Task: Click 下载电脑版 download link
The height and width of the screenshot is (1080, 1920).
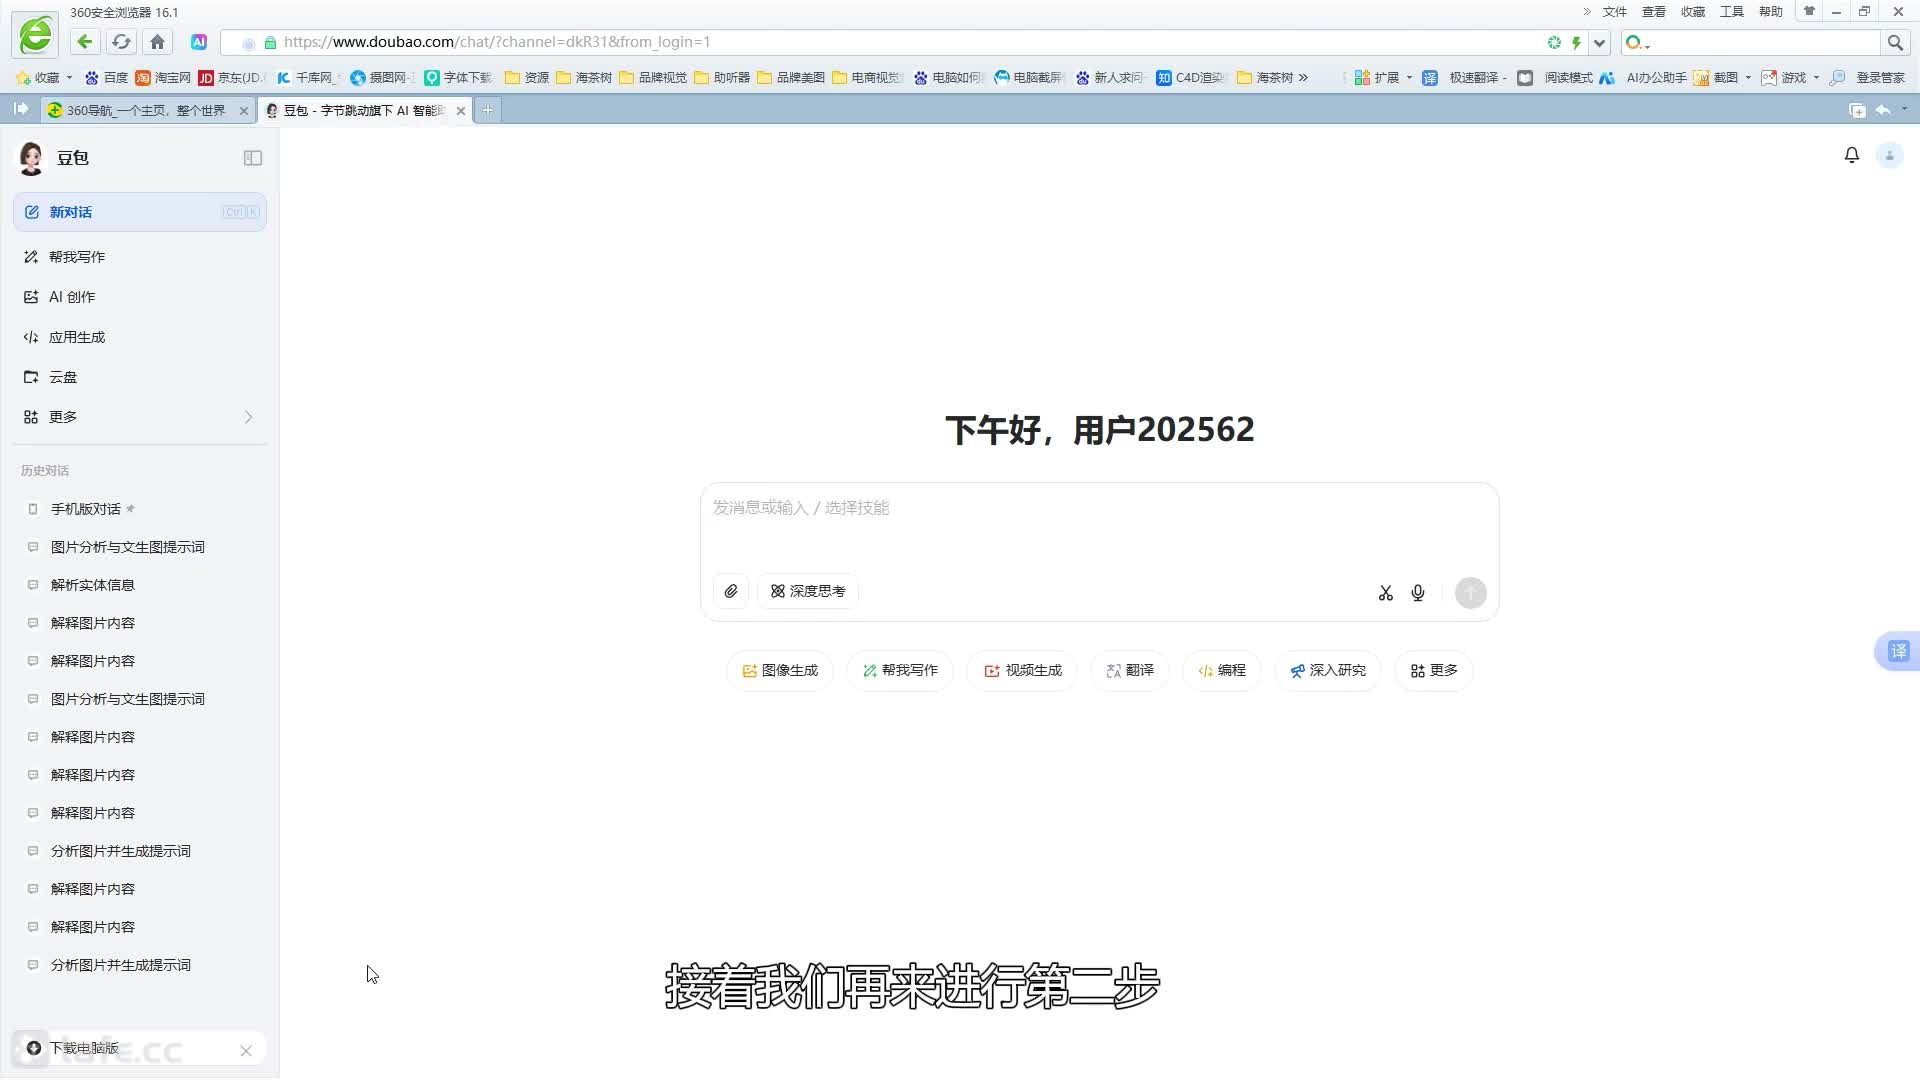Action: click(84, 1048)
